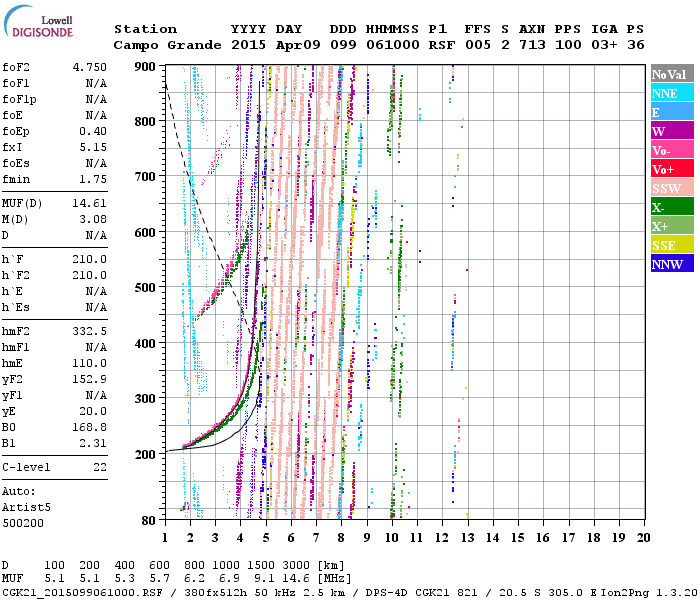700x600 pixels.
Task: Click the C-level value 22
Action: [100, 467]
